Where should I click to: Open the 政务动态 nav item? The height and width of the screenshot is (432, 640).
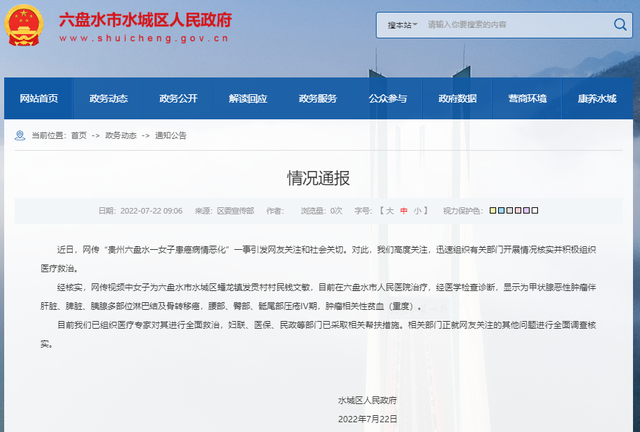(109, 98)
